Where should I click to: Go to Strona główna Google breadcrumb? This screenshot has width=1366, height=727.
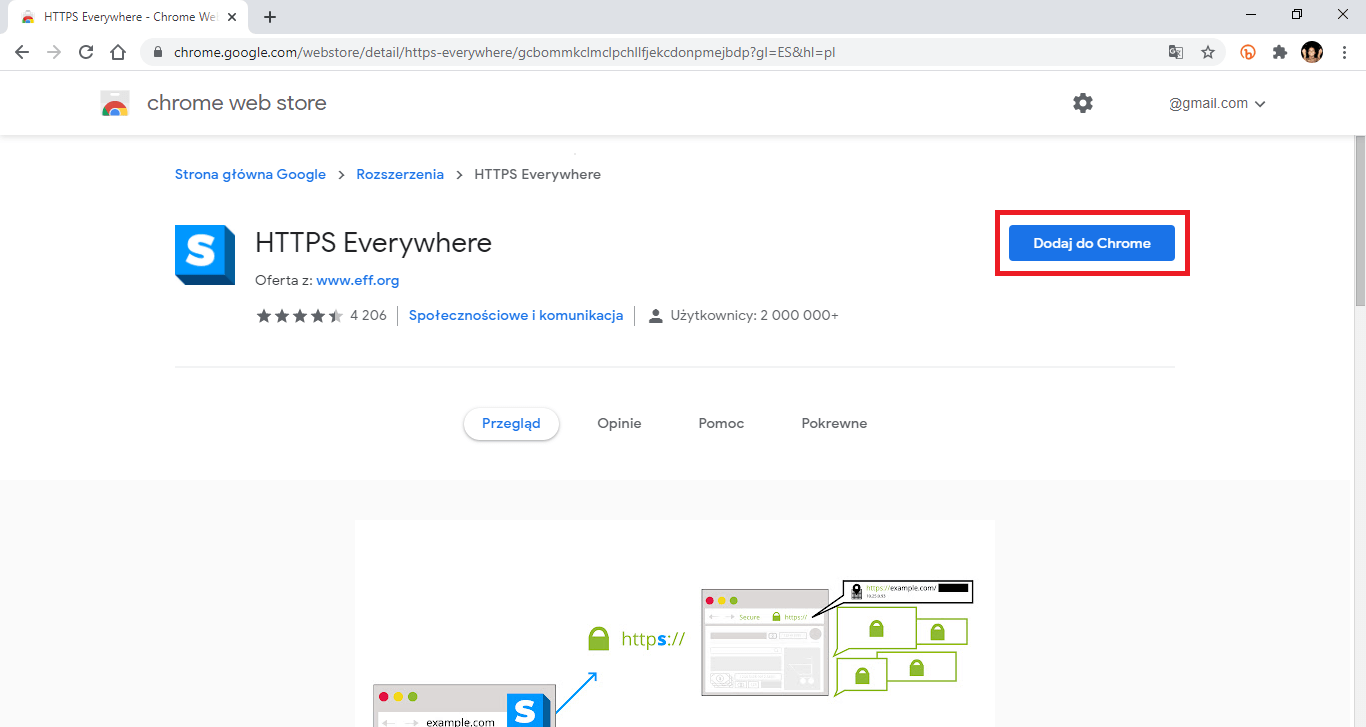click(x=250, y=174)
